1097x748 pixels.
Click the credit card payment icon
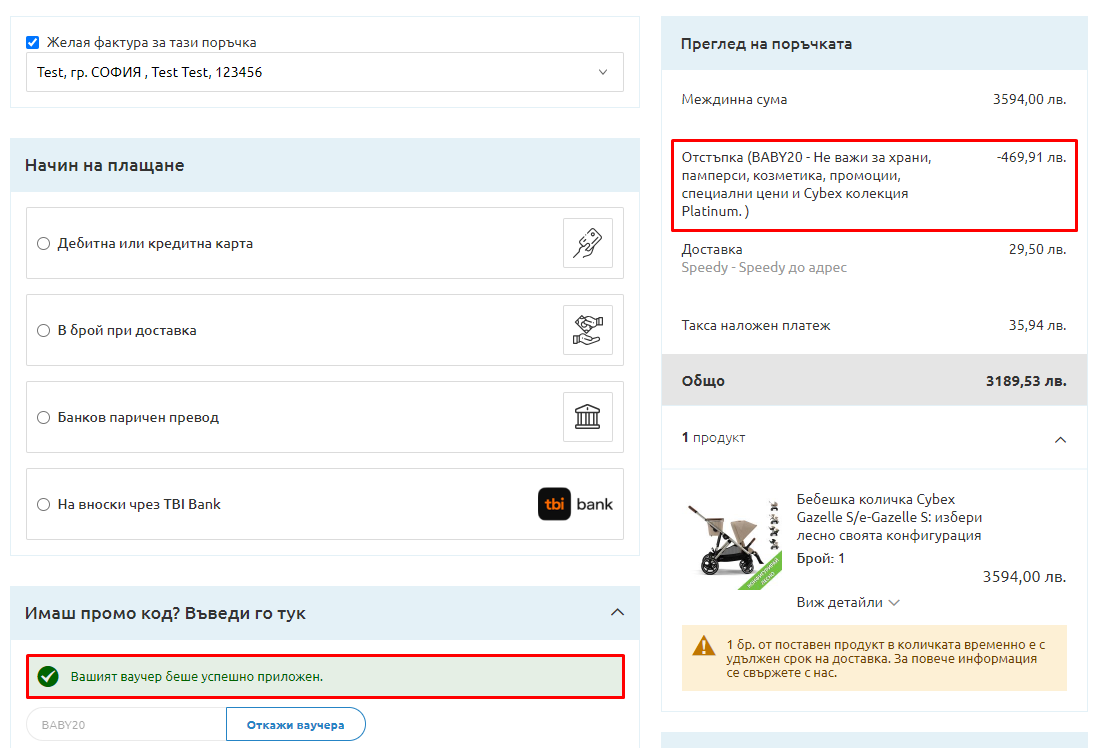coord(587,243)
